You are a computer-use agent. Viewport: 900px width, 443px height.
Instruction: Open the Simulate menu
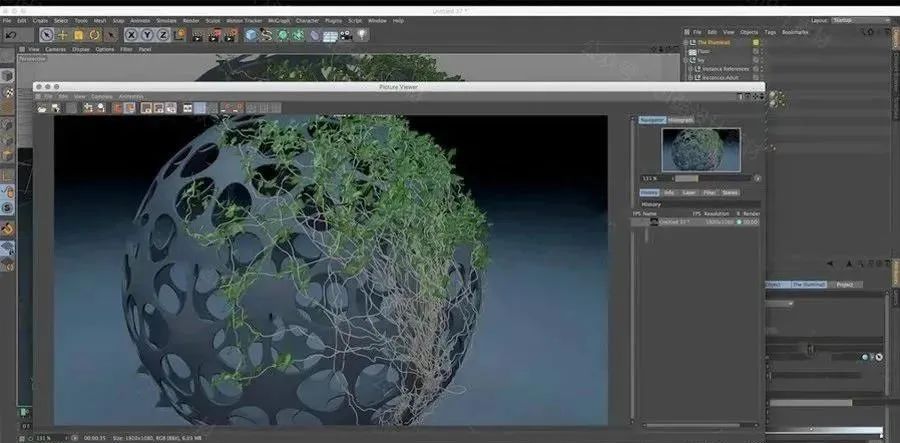(x=166, y=21)
